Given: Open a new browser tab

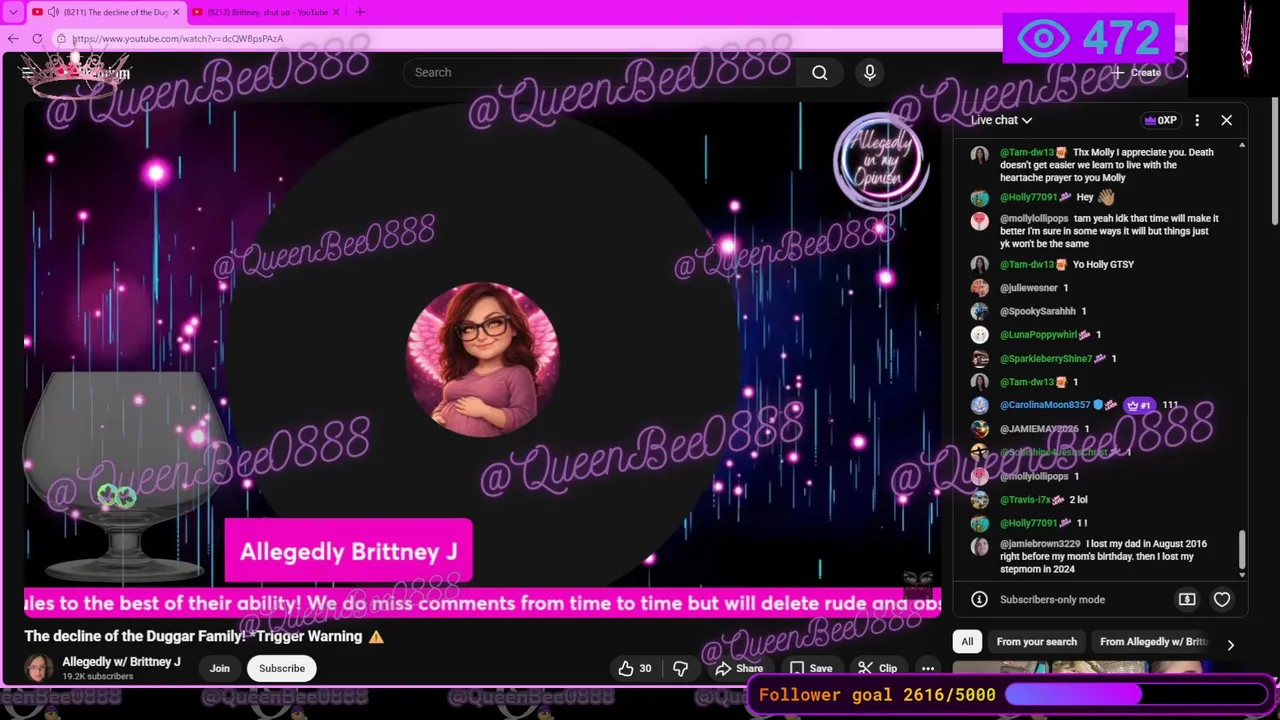Looking at the screenshot, I should [x=360, y=12].
